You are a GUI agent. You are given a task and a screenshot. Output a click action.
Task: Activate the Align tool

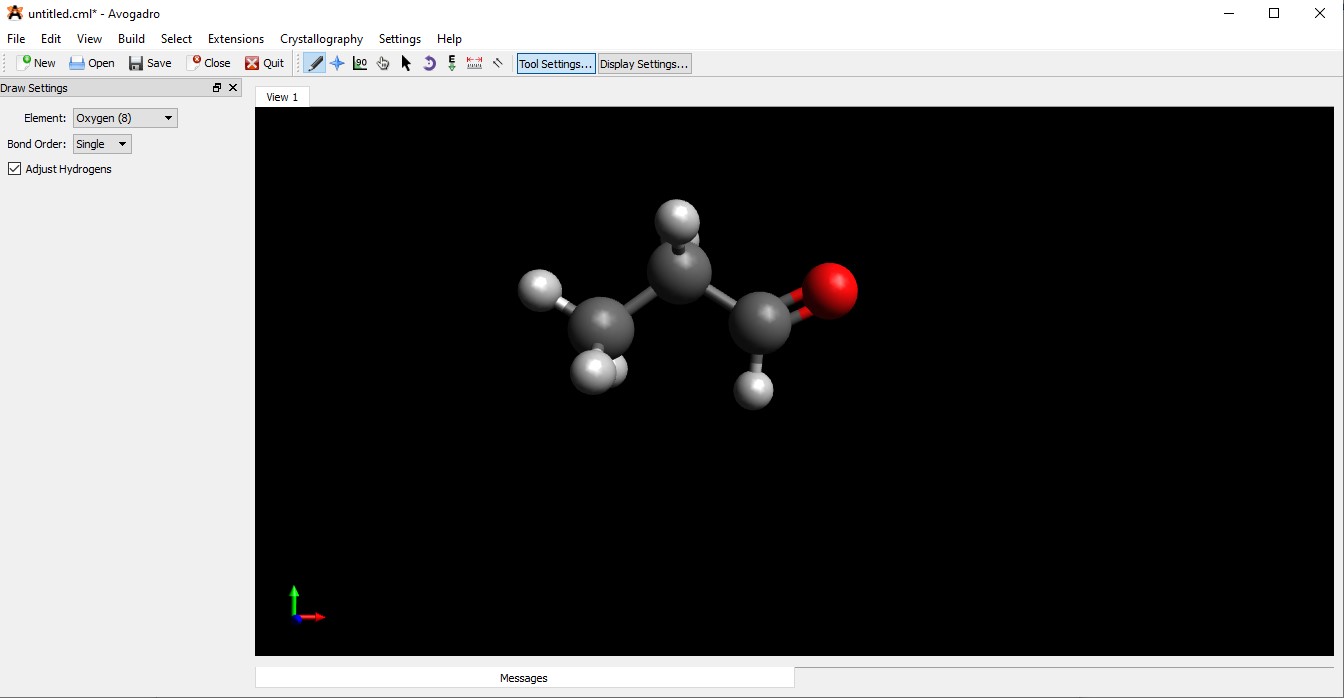click(497, 63)
